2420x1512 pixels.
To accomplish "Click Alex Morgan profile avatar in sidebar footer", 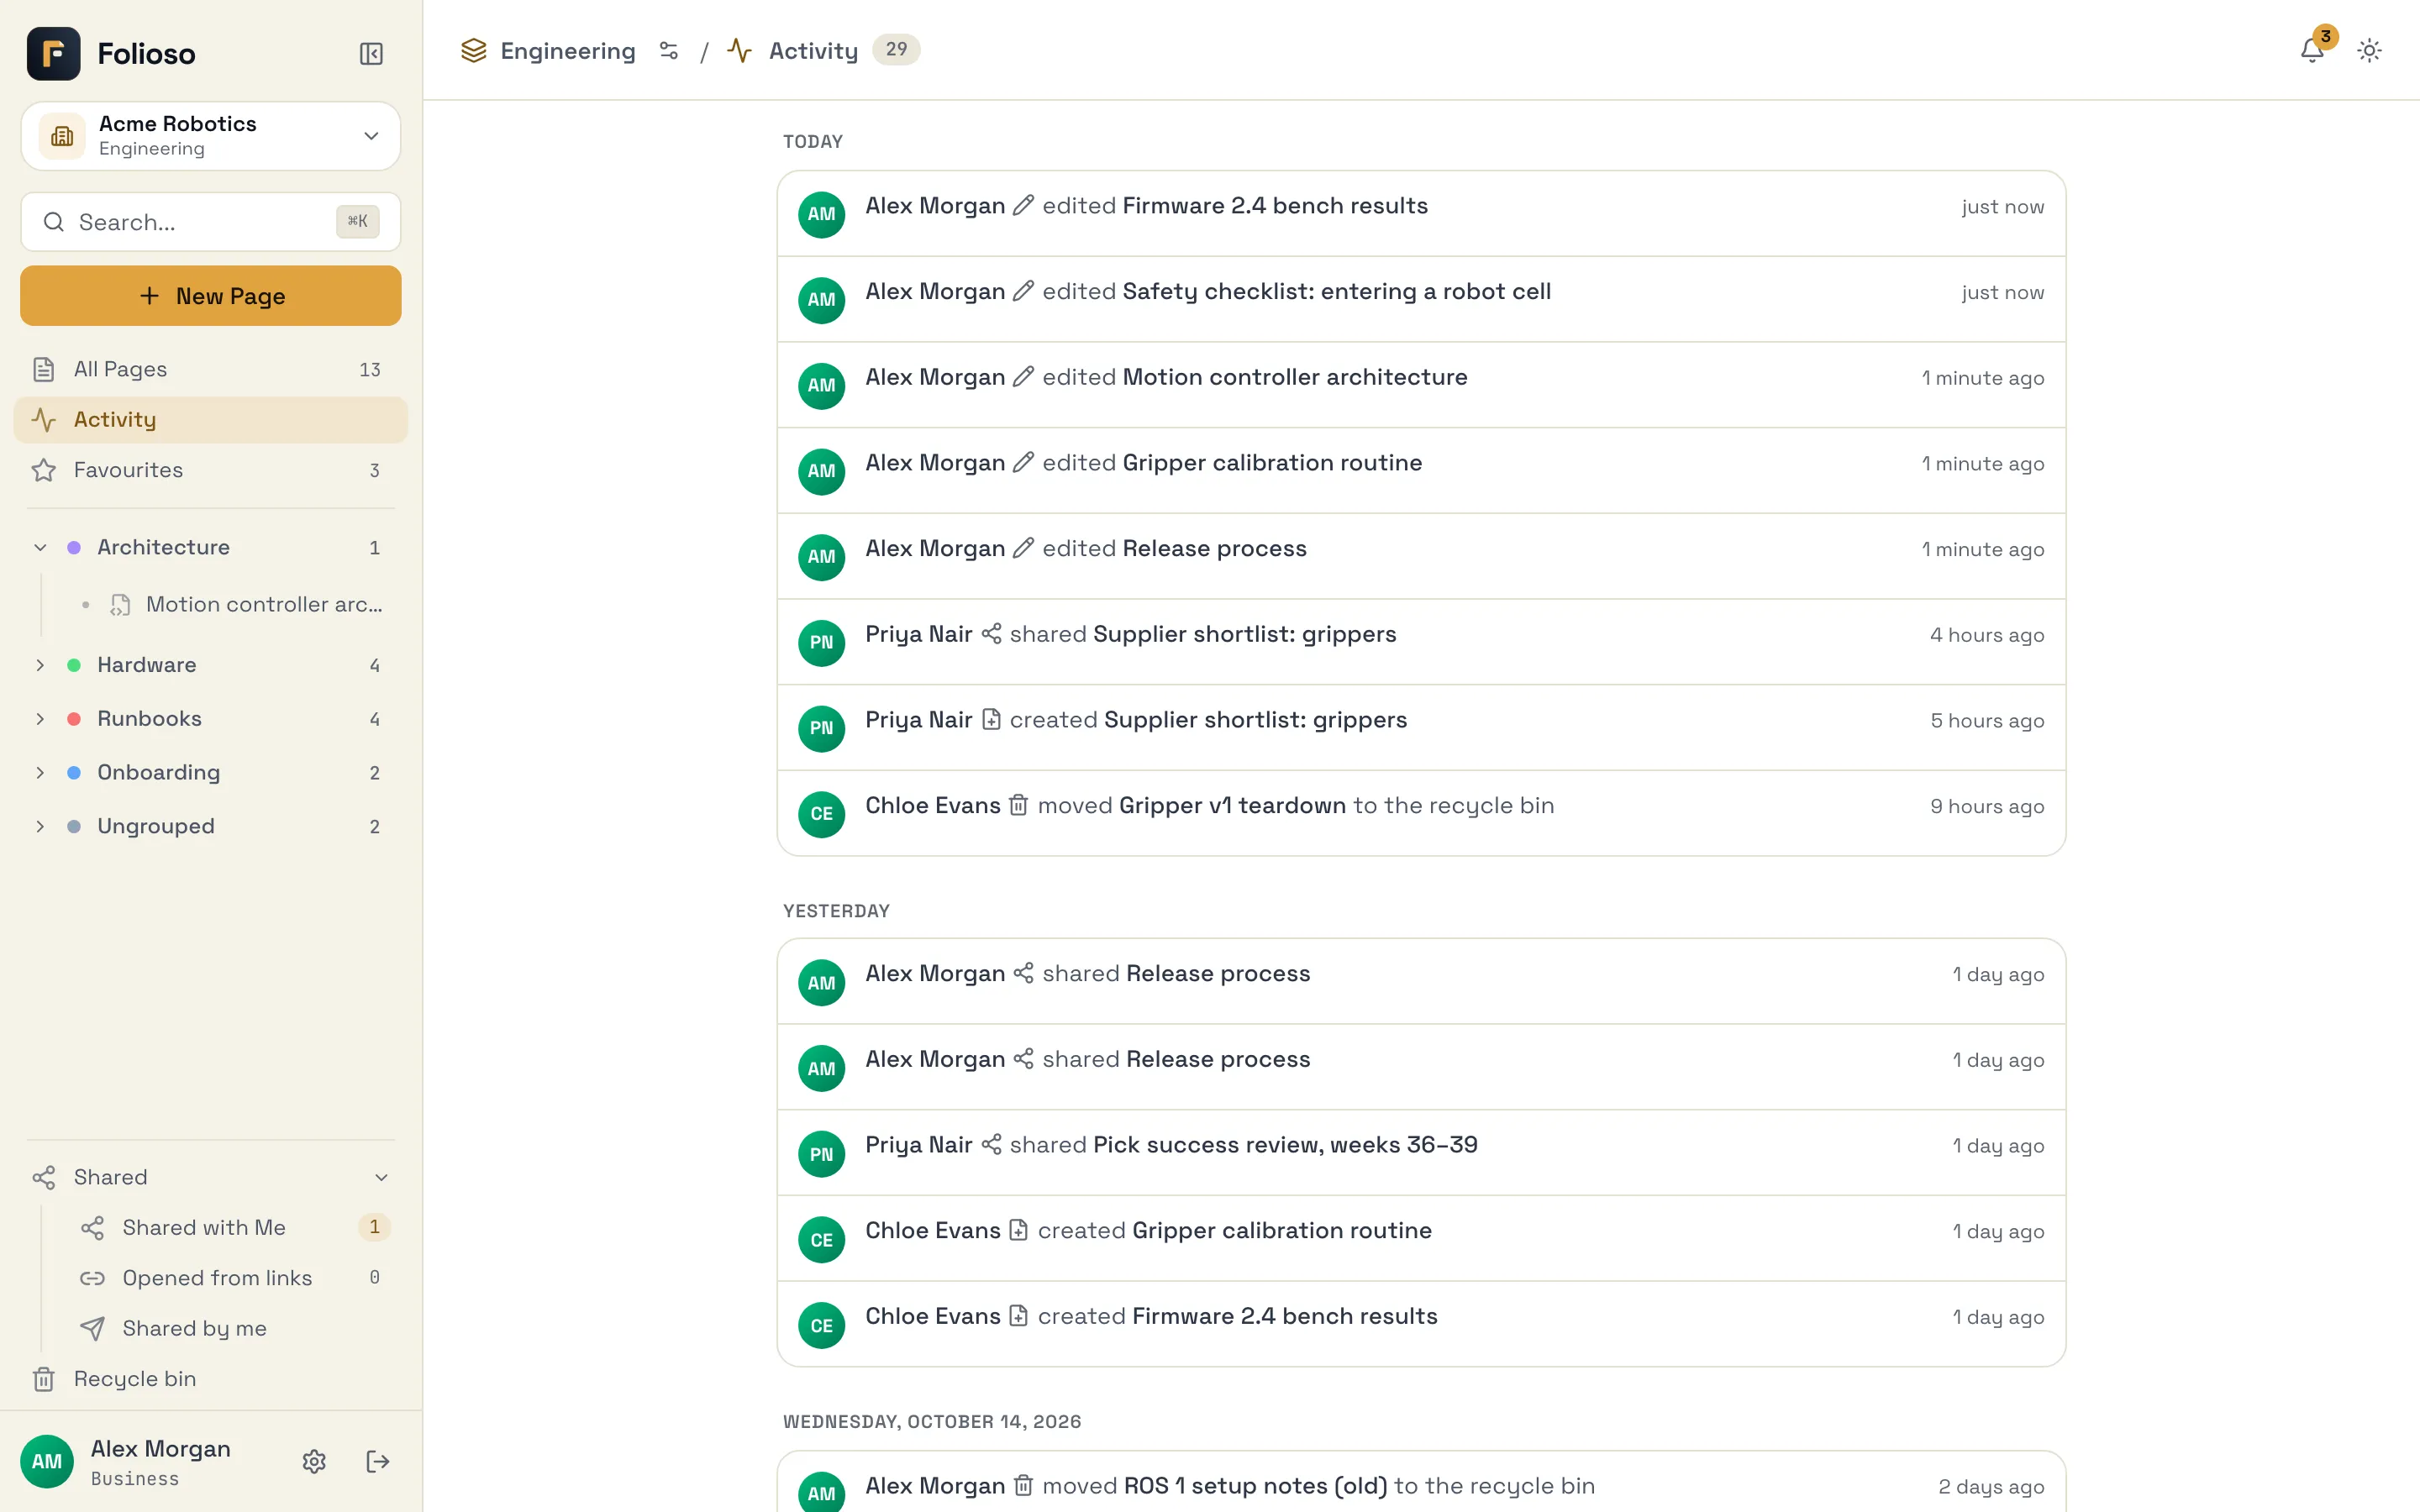I will pos(47,1461).
